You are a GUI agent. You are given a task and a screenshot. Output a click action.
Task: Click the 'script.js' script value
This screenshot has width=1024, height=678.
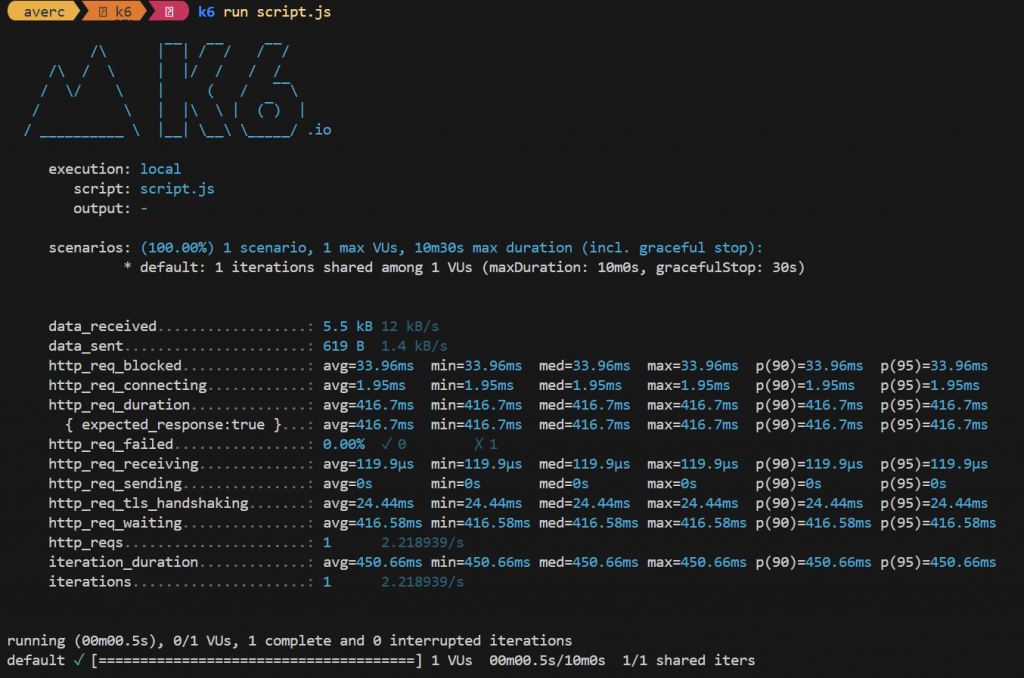click(x=177, y=189)
